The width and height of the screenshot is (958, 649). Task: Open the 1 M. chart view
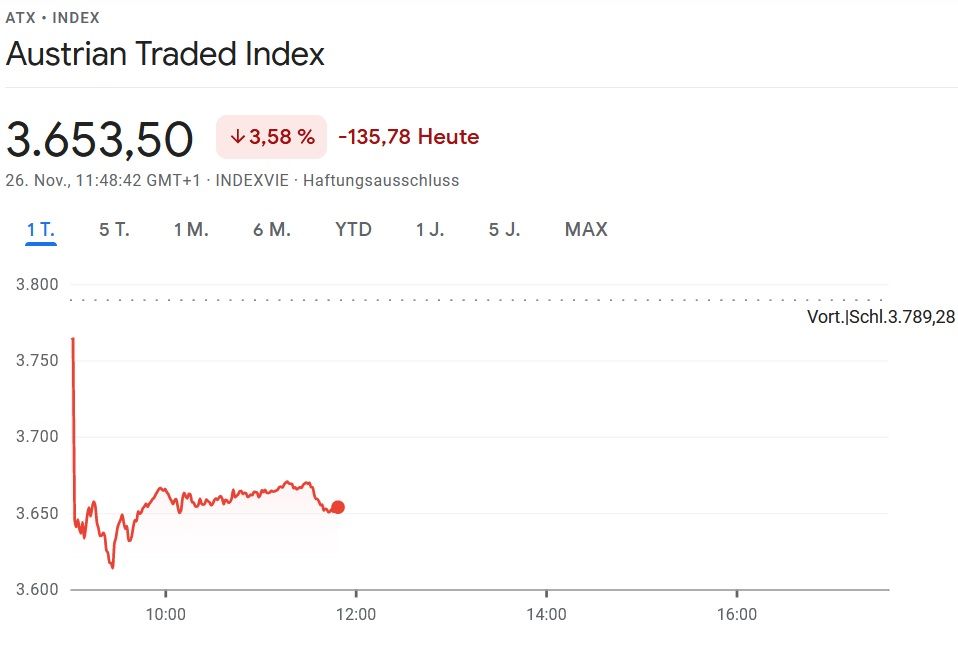click(191, 230)
